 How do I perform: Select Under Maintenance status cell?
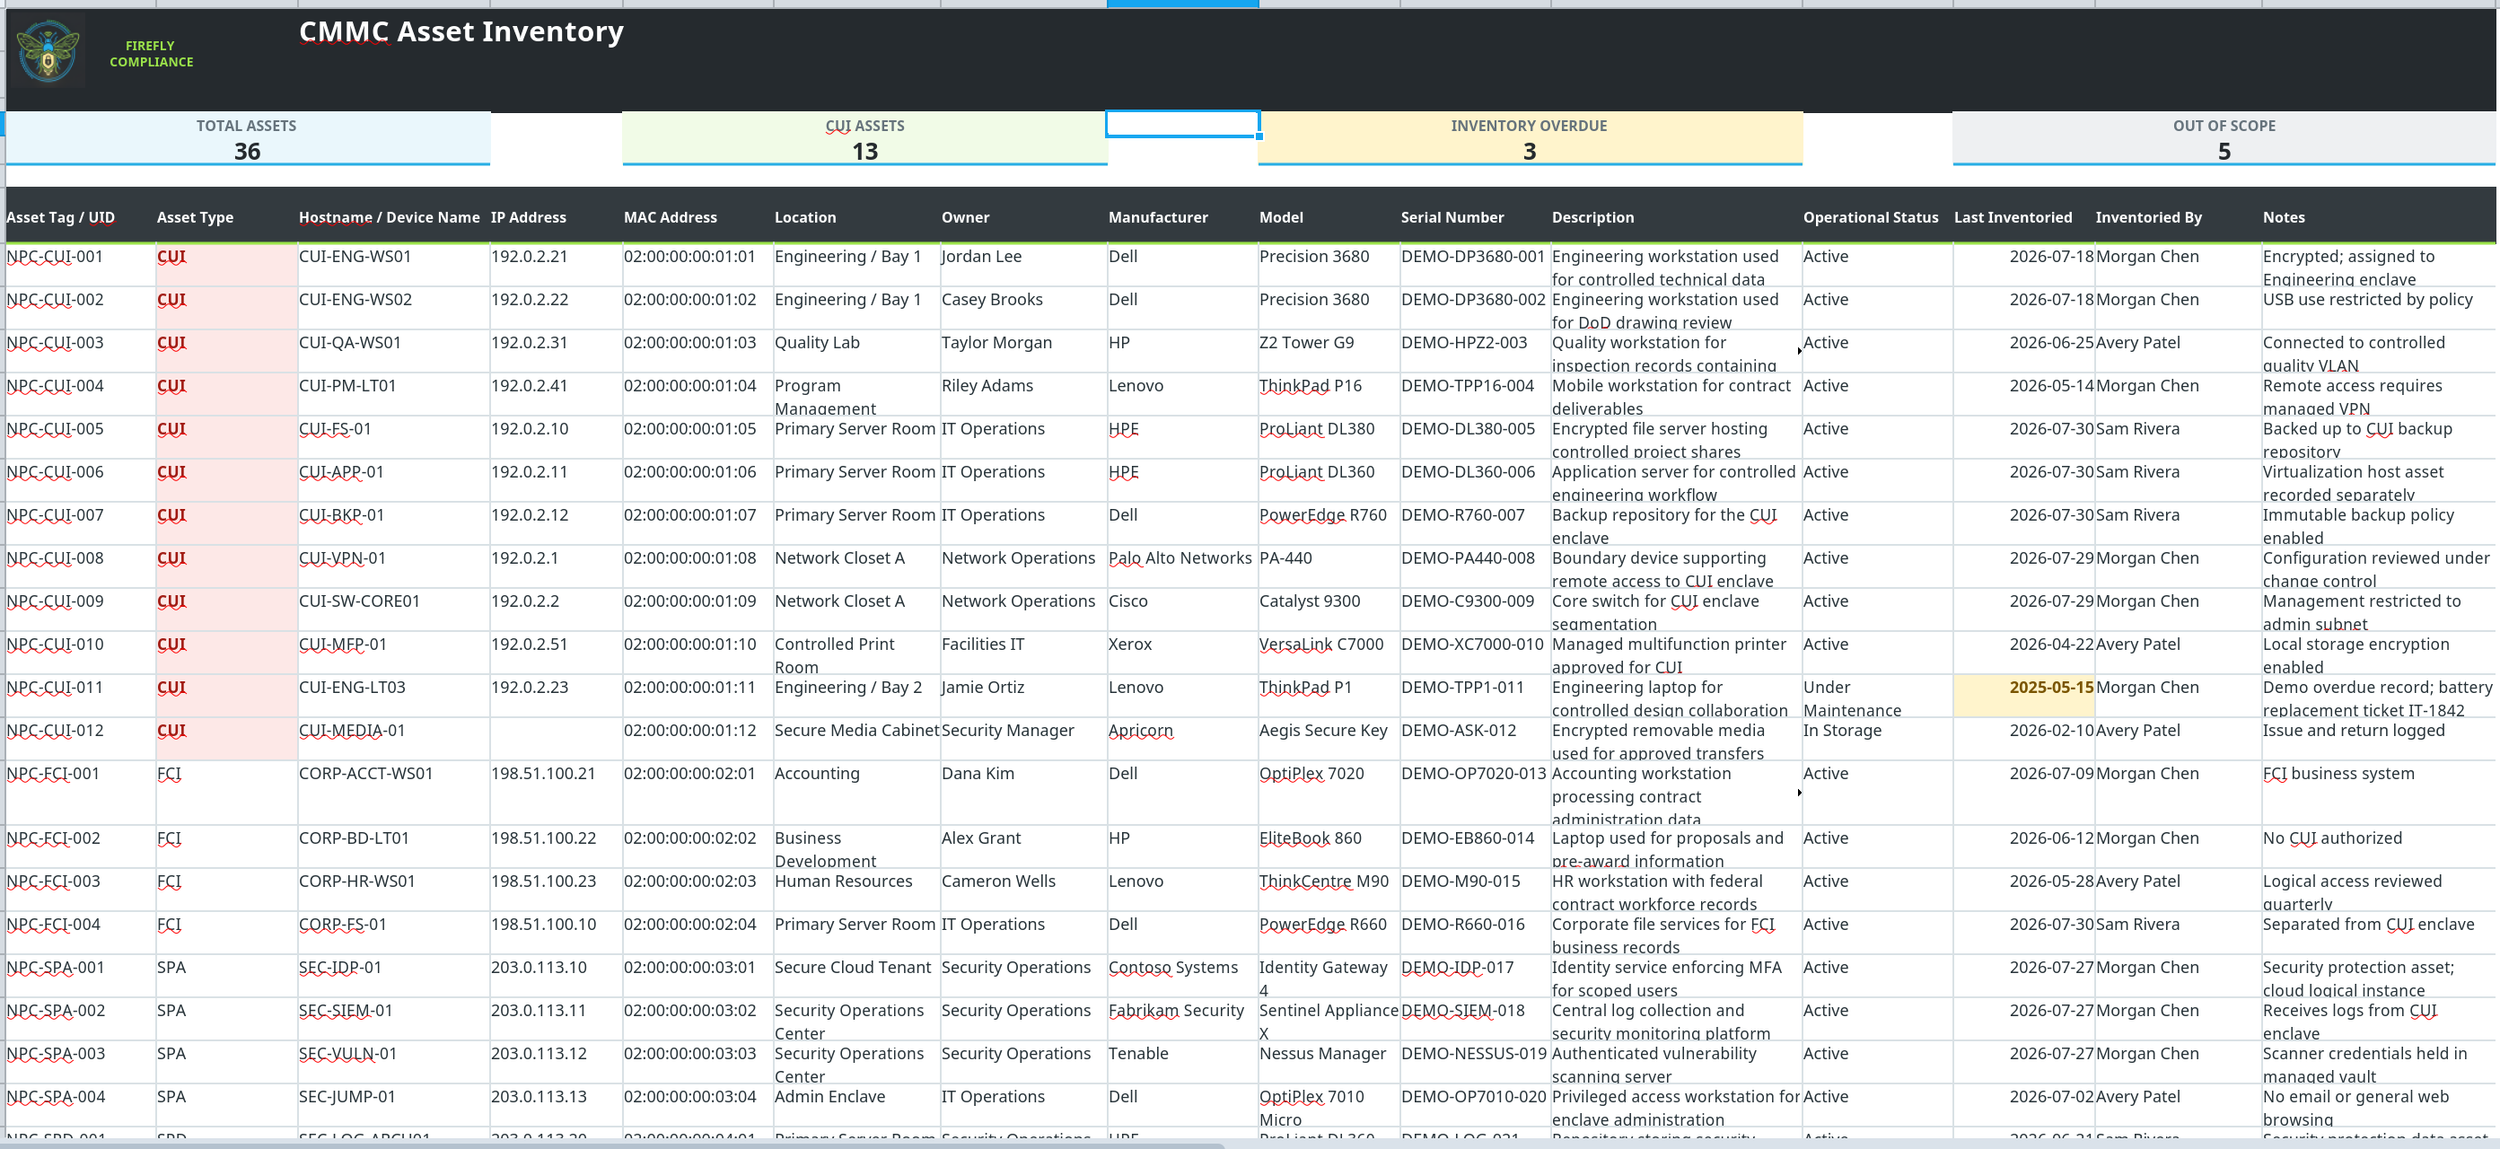click(1876, 695)
